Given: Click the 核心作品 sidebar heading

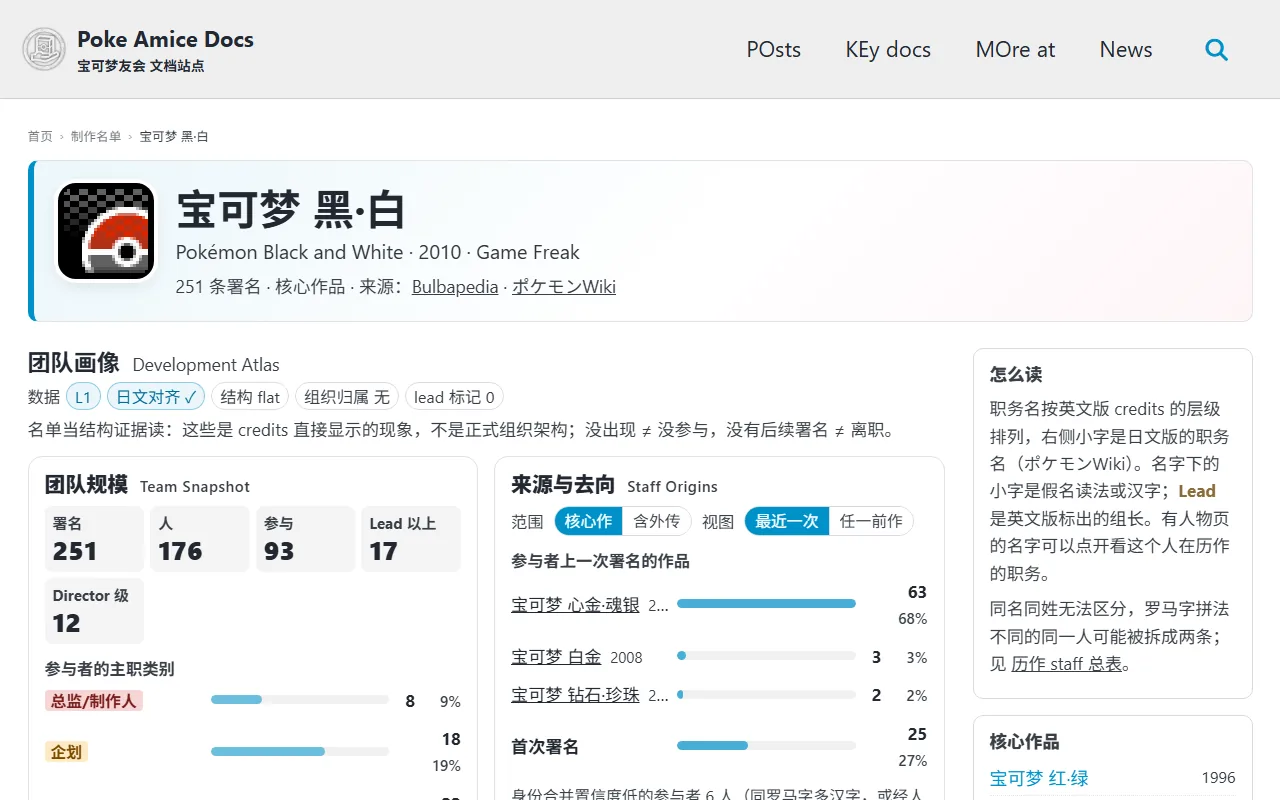Looking at the screenshot, I should point(1025,742).
